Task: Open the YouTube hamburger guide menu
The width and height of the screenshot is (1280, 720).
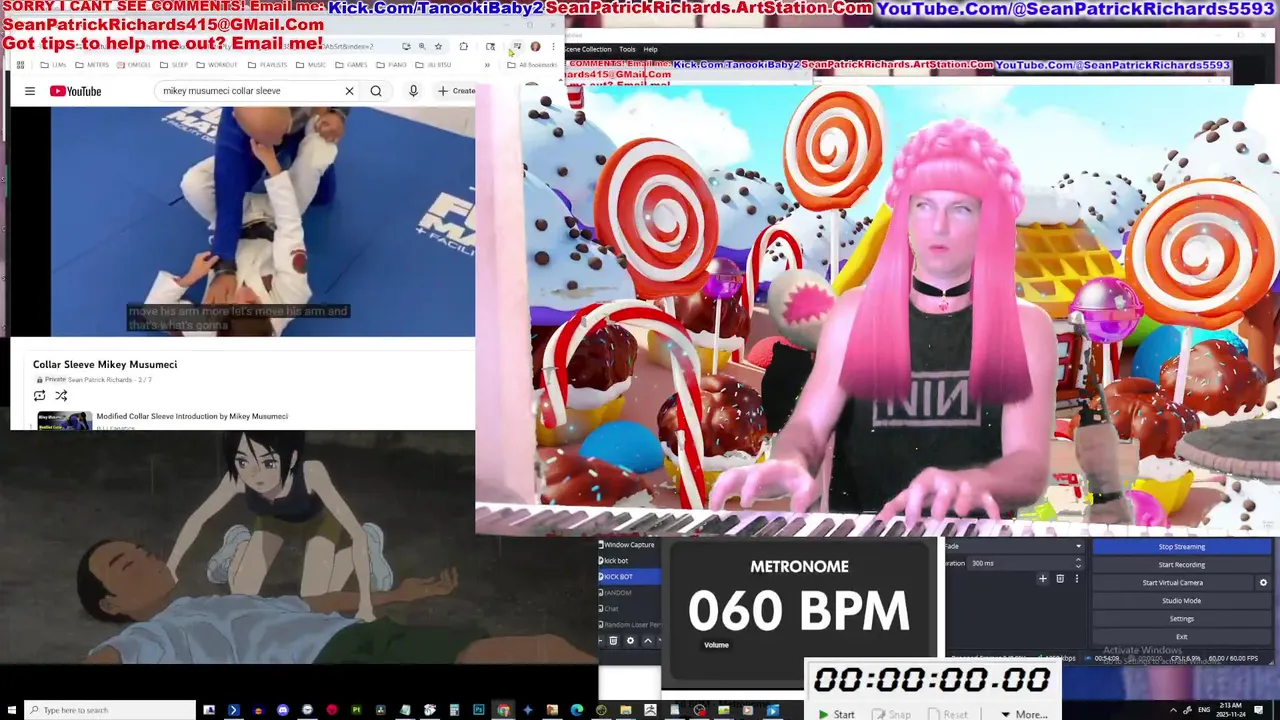Action: (x=30, y=91)
